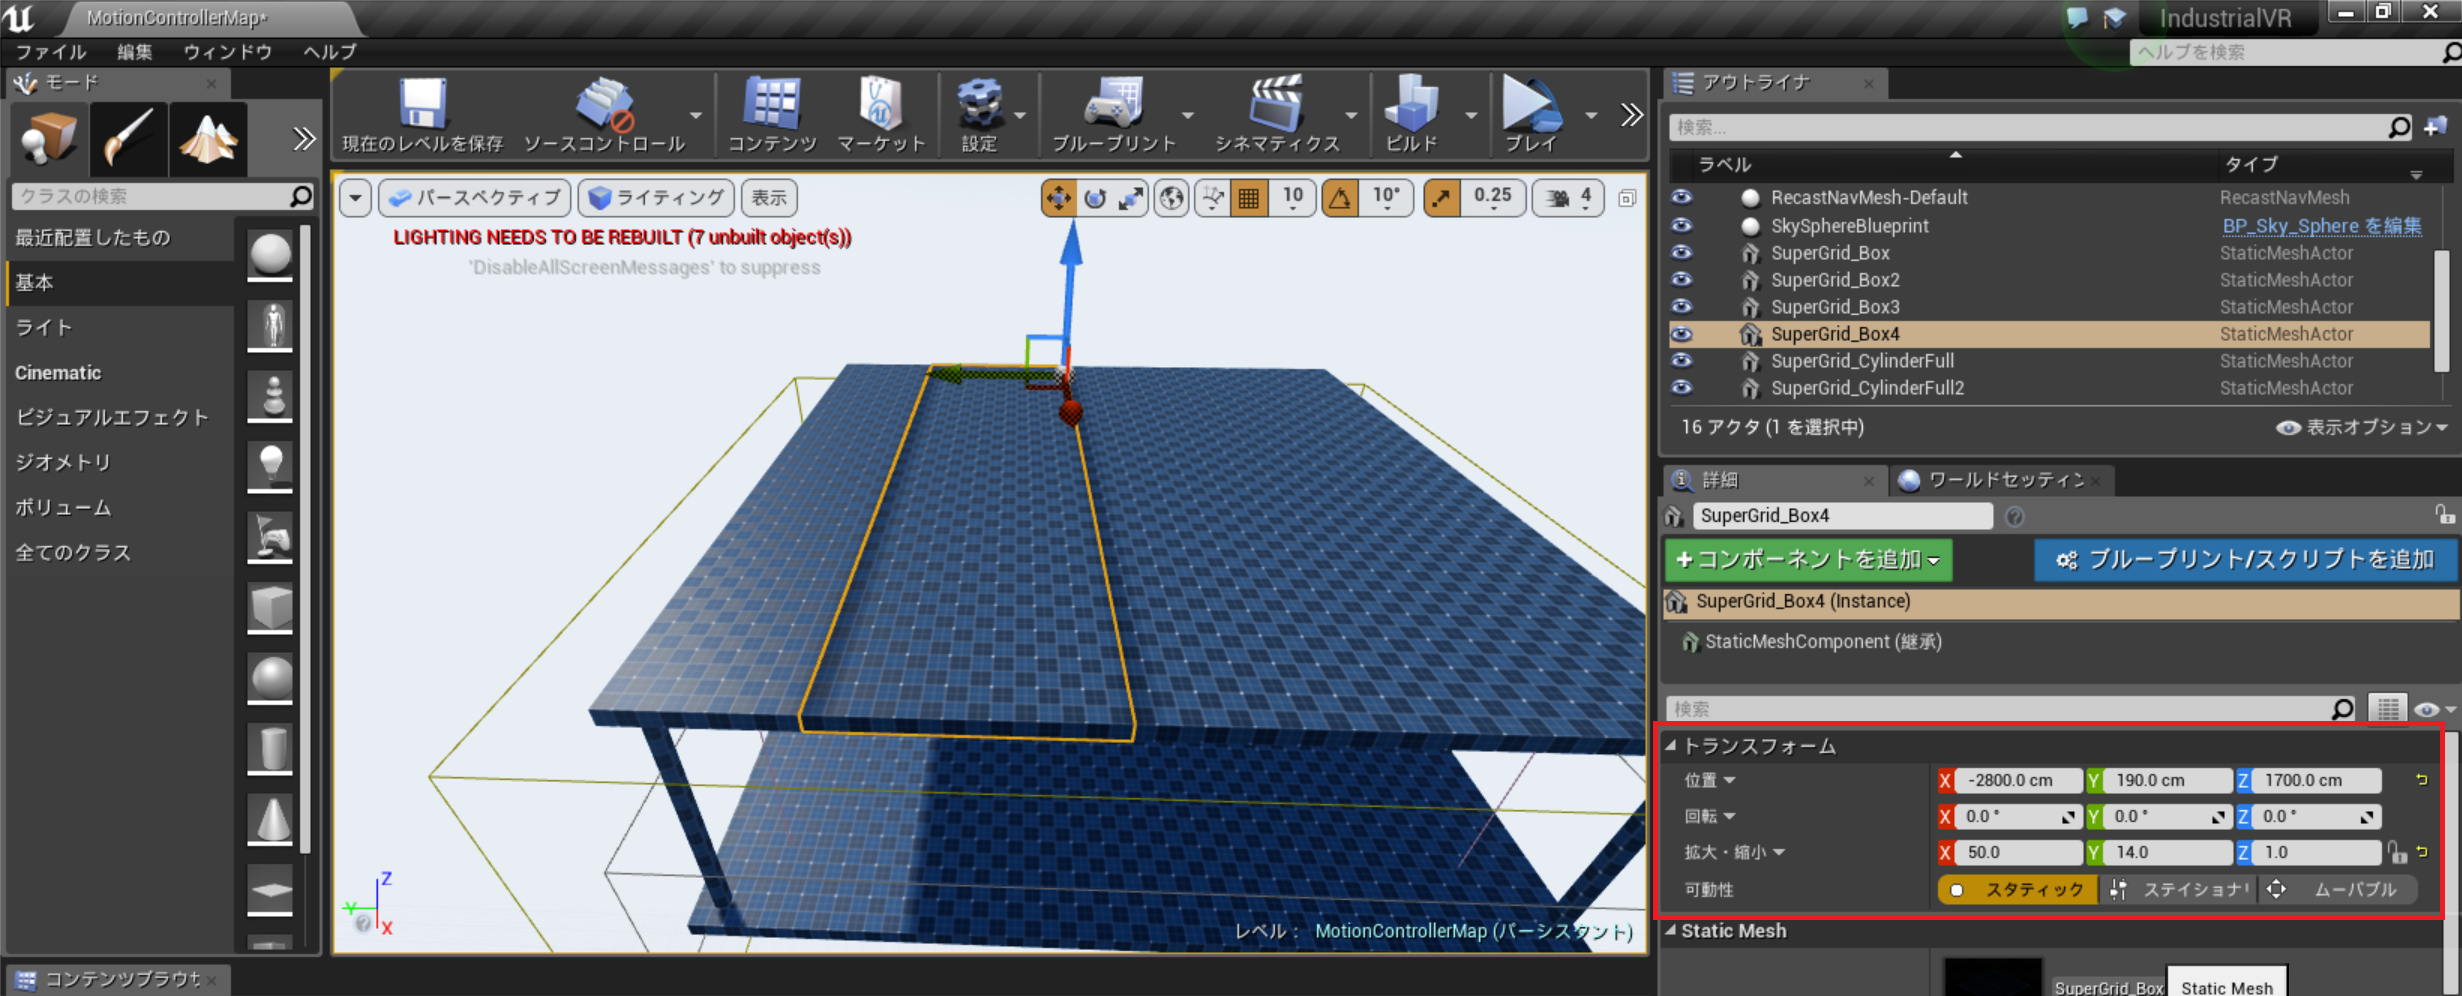Open the Perspective view mode dropdown
This screenshot has height=996, width=2462.
[475, 198]
